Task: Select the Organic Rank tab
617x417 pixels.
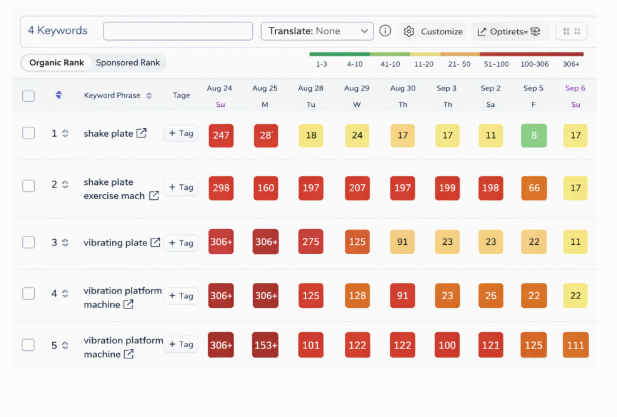Action: click(57, 63)
